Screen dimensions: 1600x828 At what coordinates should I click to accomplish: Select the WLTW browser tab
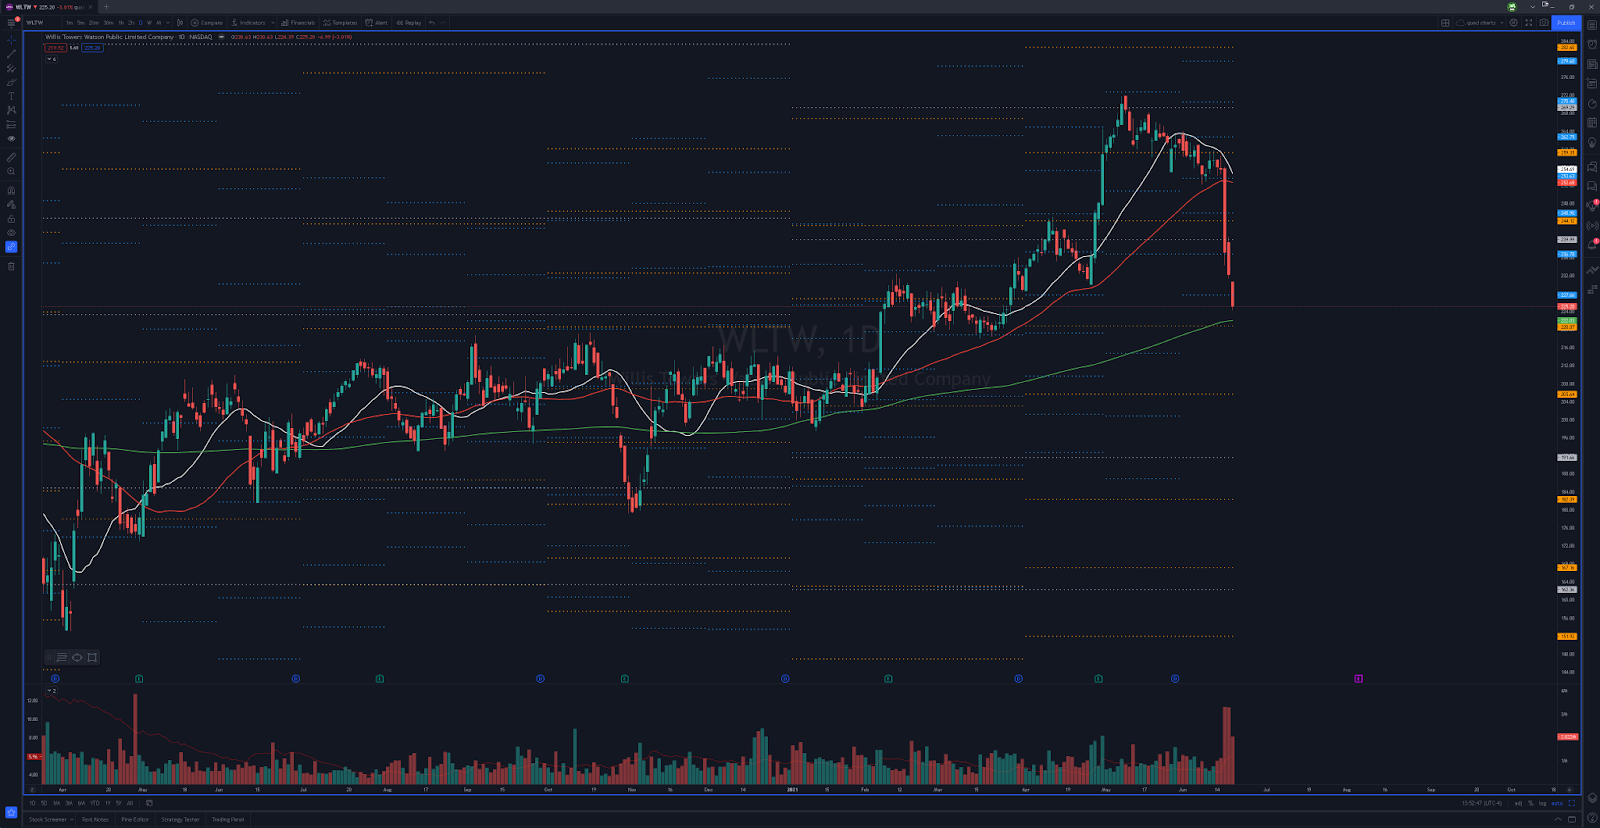(x=50, y=6)
